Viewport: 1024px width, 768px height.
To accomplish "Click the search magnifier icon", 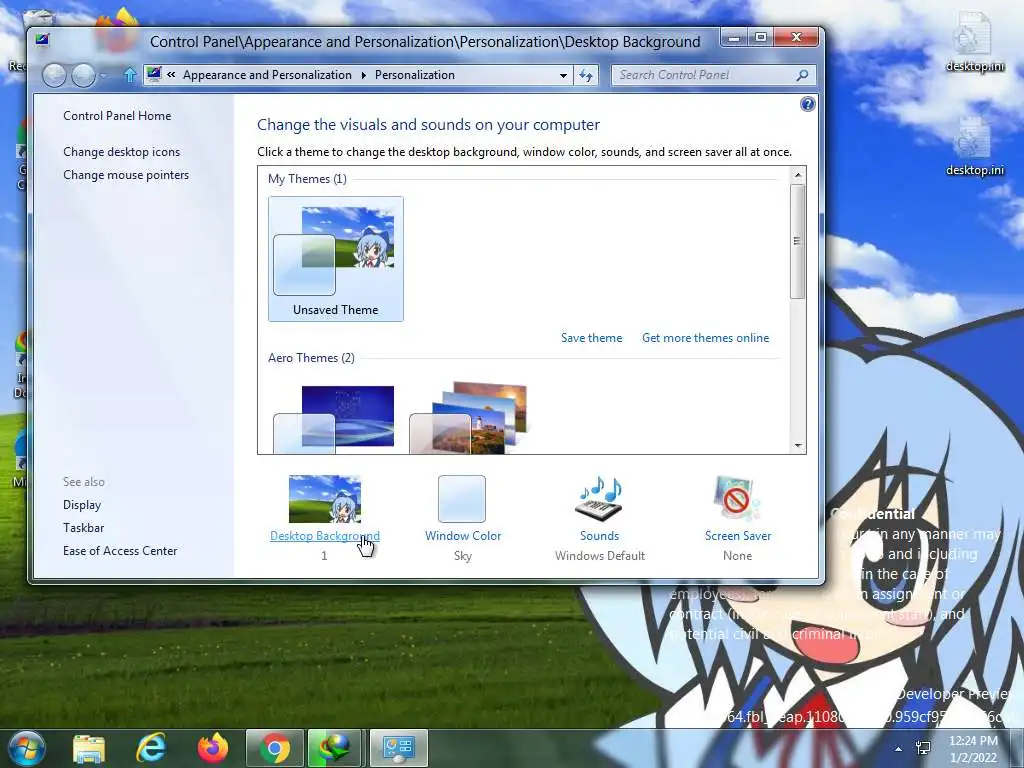I will [802, 75].
